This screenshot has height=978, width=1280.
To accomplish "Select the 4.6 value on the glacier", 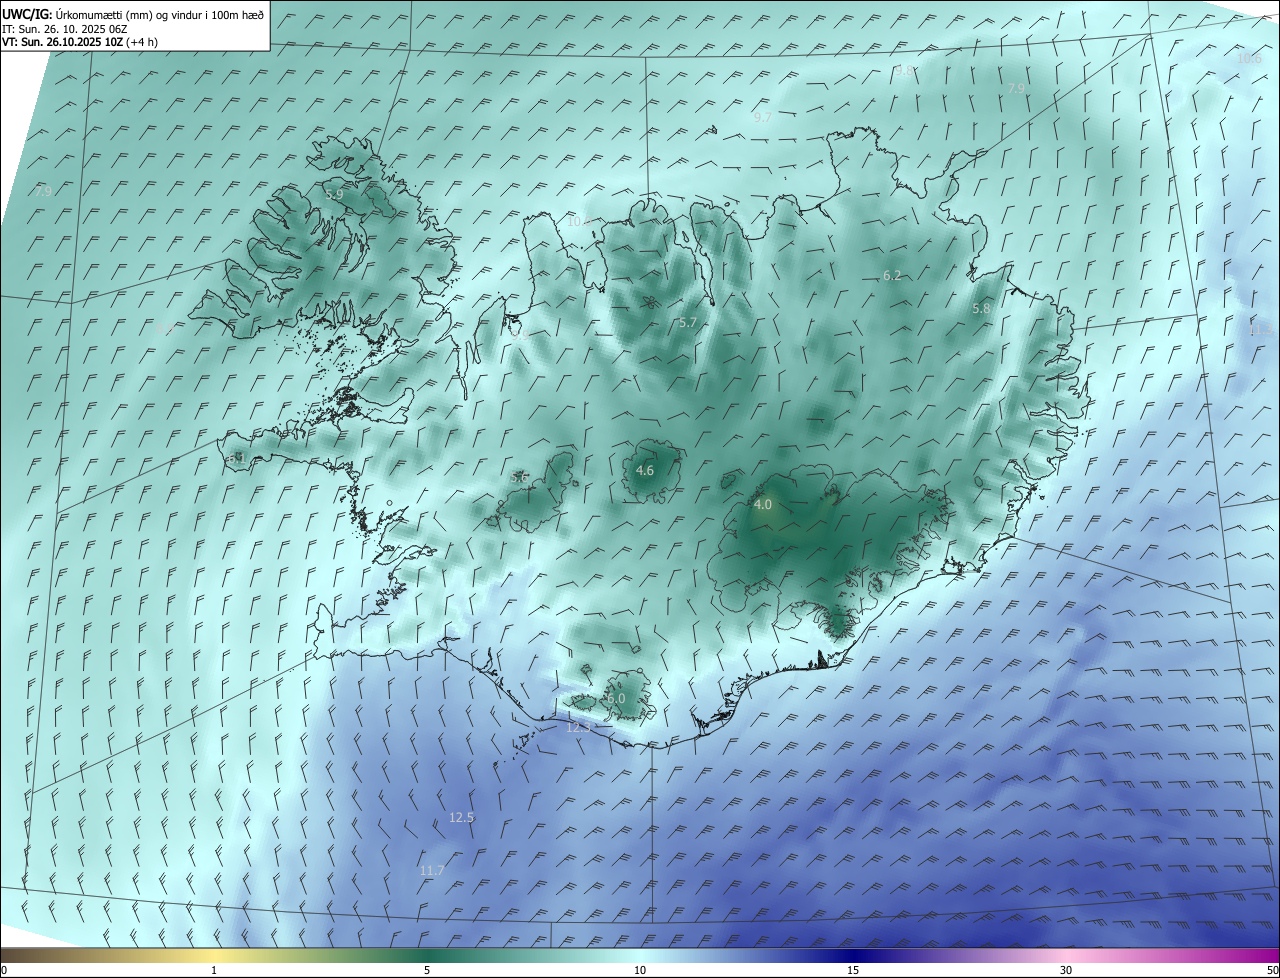I will (x=645, y=470).
